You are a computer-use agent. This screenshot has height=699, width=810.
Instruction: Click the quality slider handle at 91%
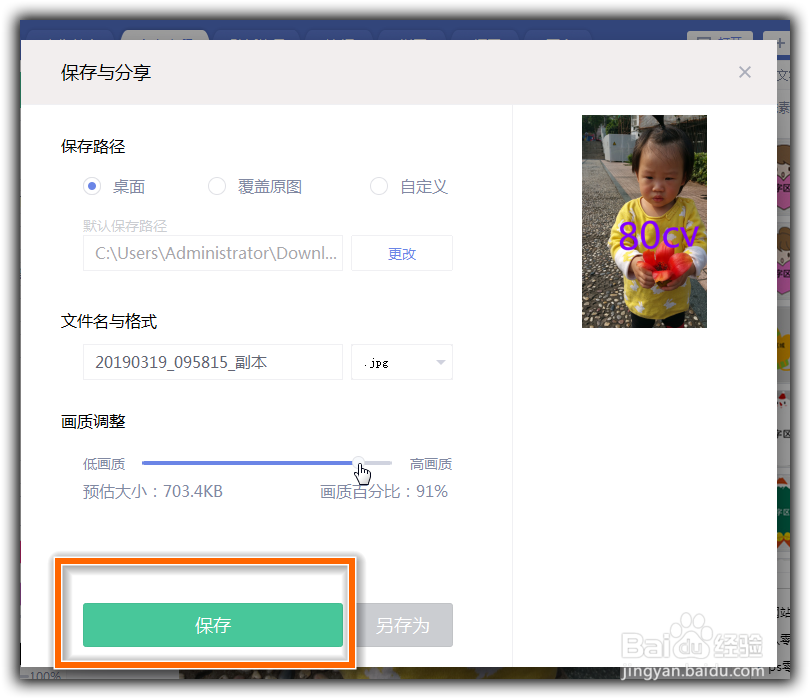(x=361, y=463)
